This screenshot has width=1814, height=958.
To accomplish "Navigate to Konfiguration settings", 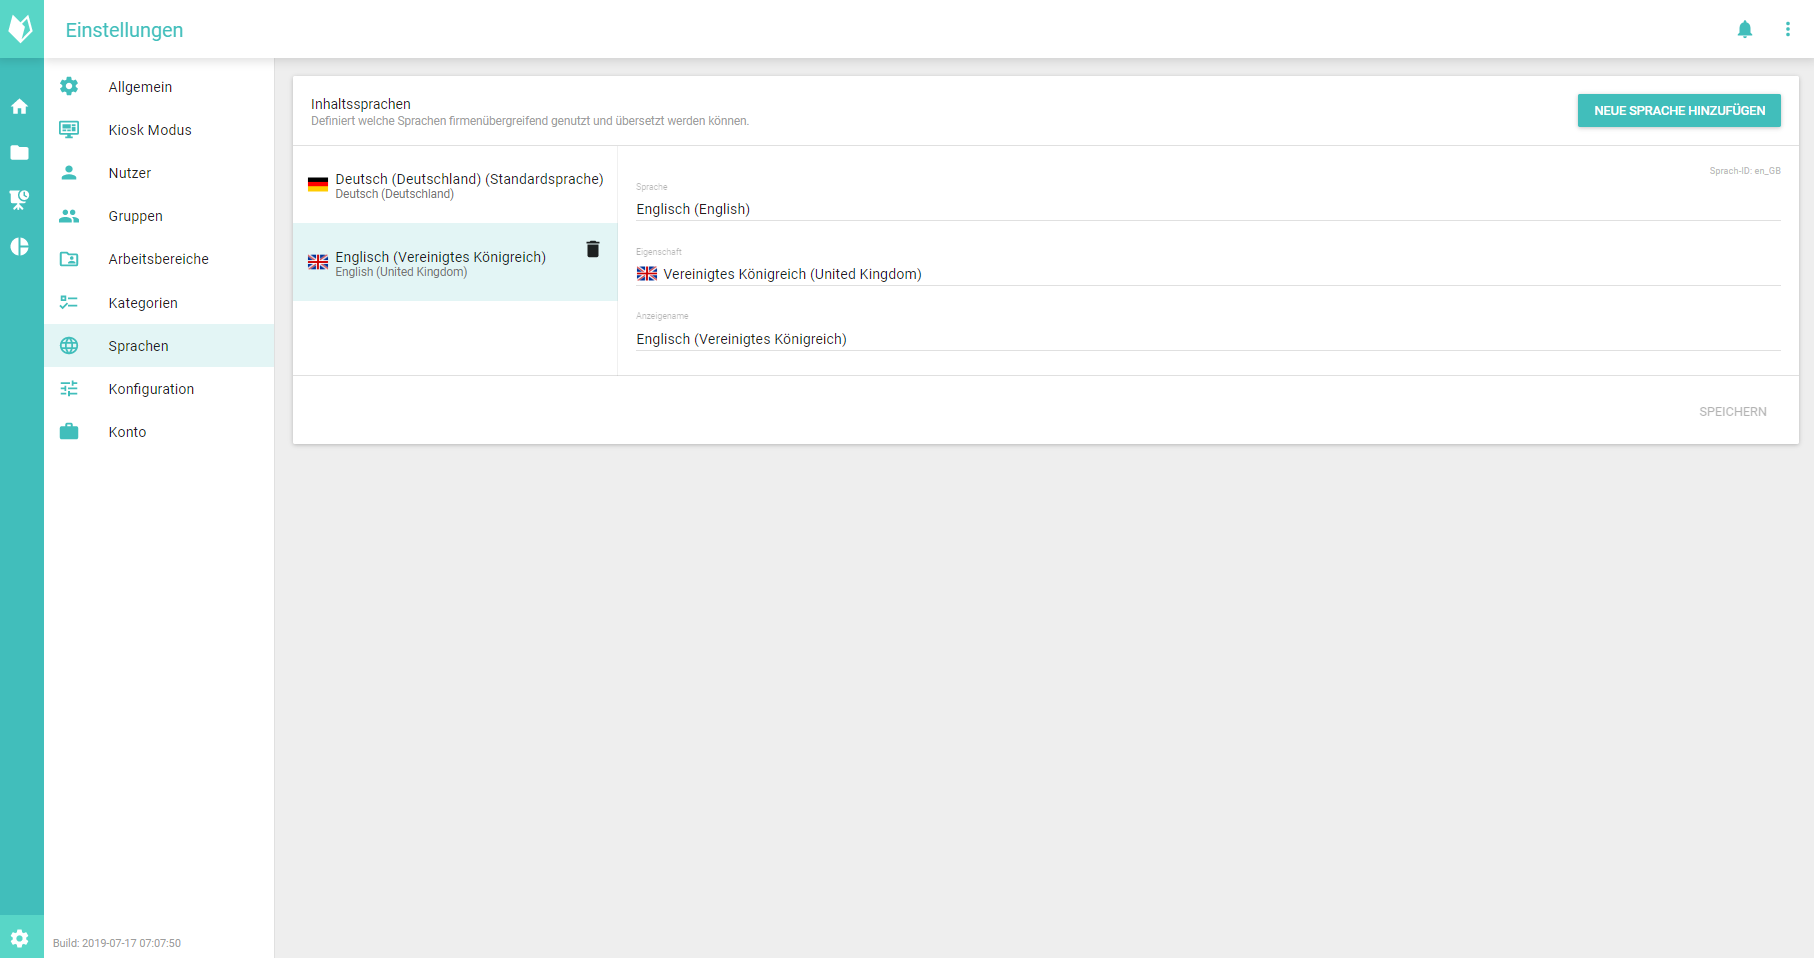I will pos(151,389).
